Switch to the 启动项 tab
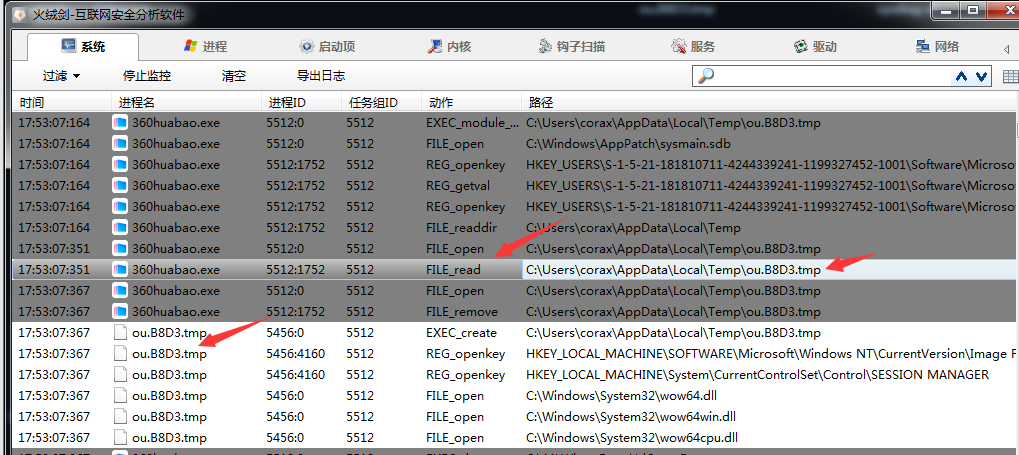The width and height of the screenshot is (1019, 455). point(327,47)
